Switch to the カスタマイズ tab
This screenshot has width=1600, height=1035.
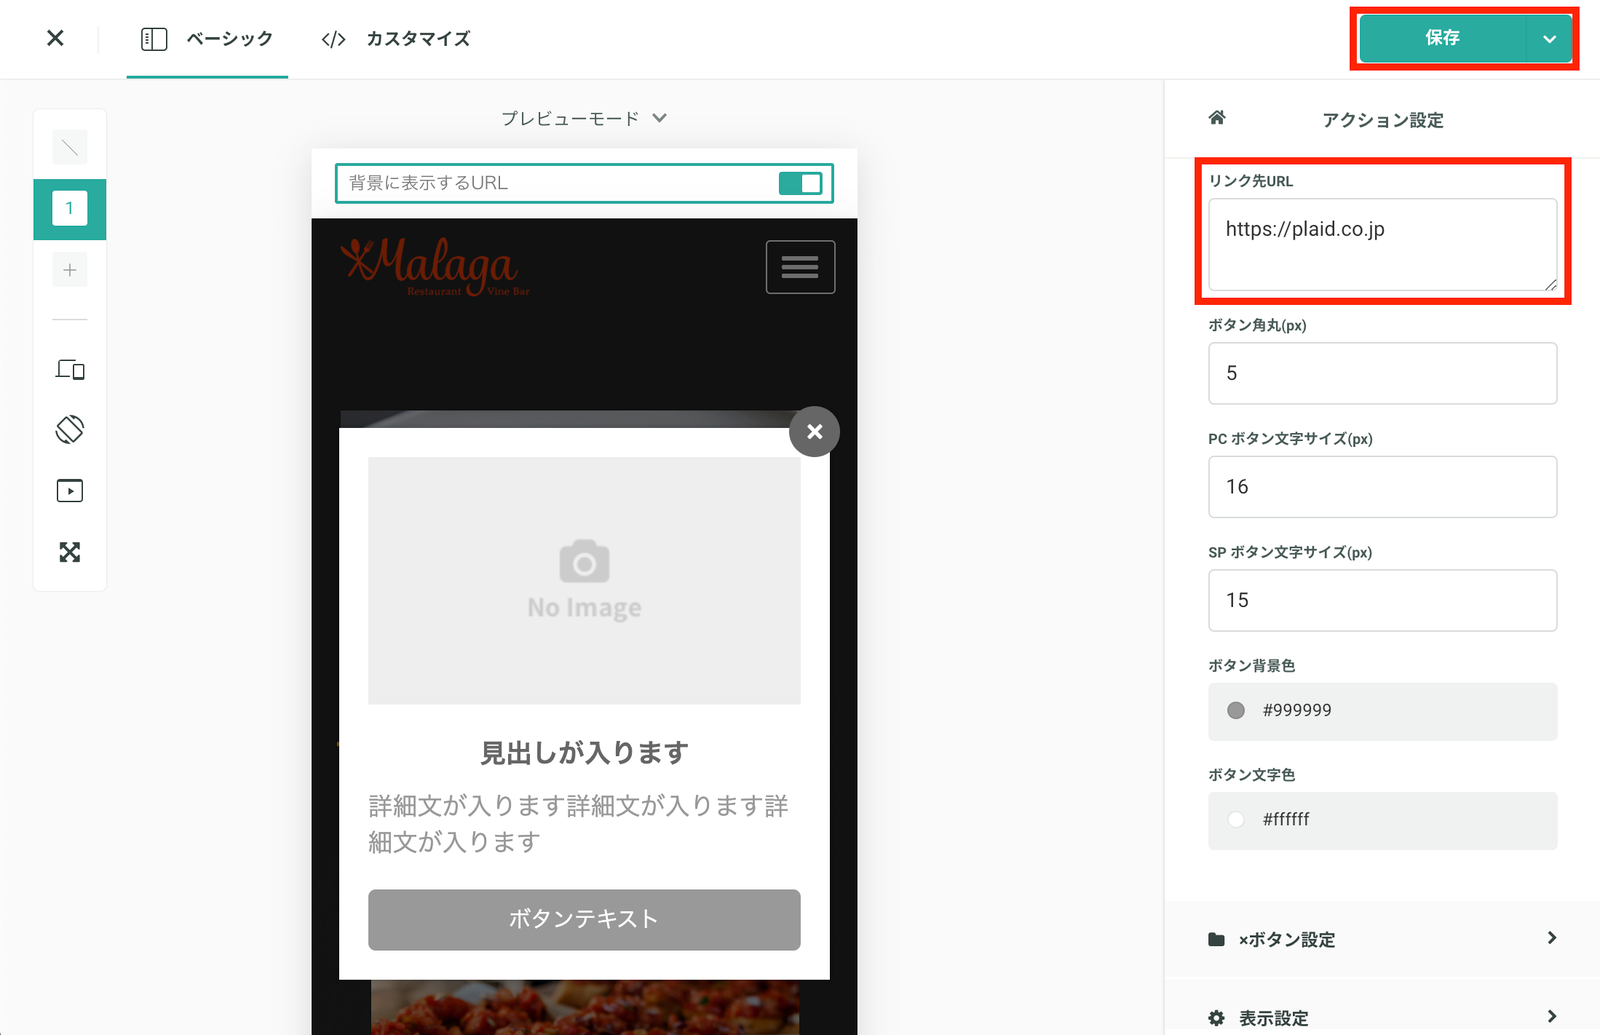396,39
